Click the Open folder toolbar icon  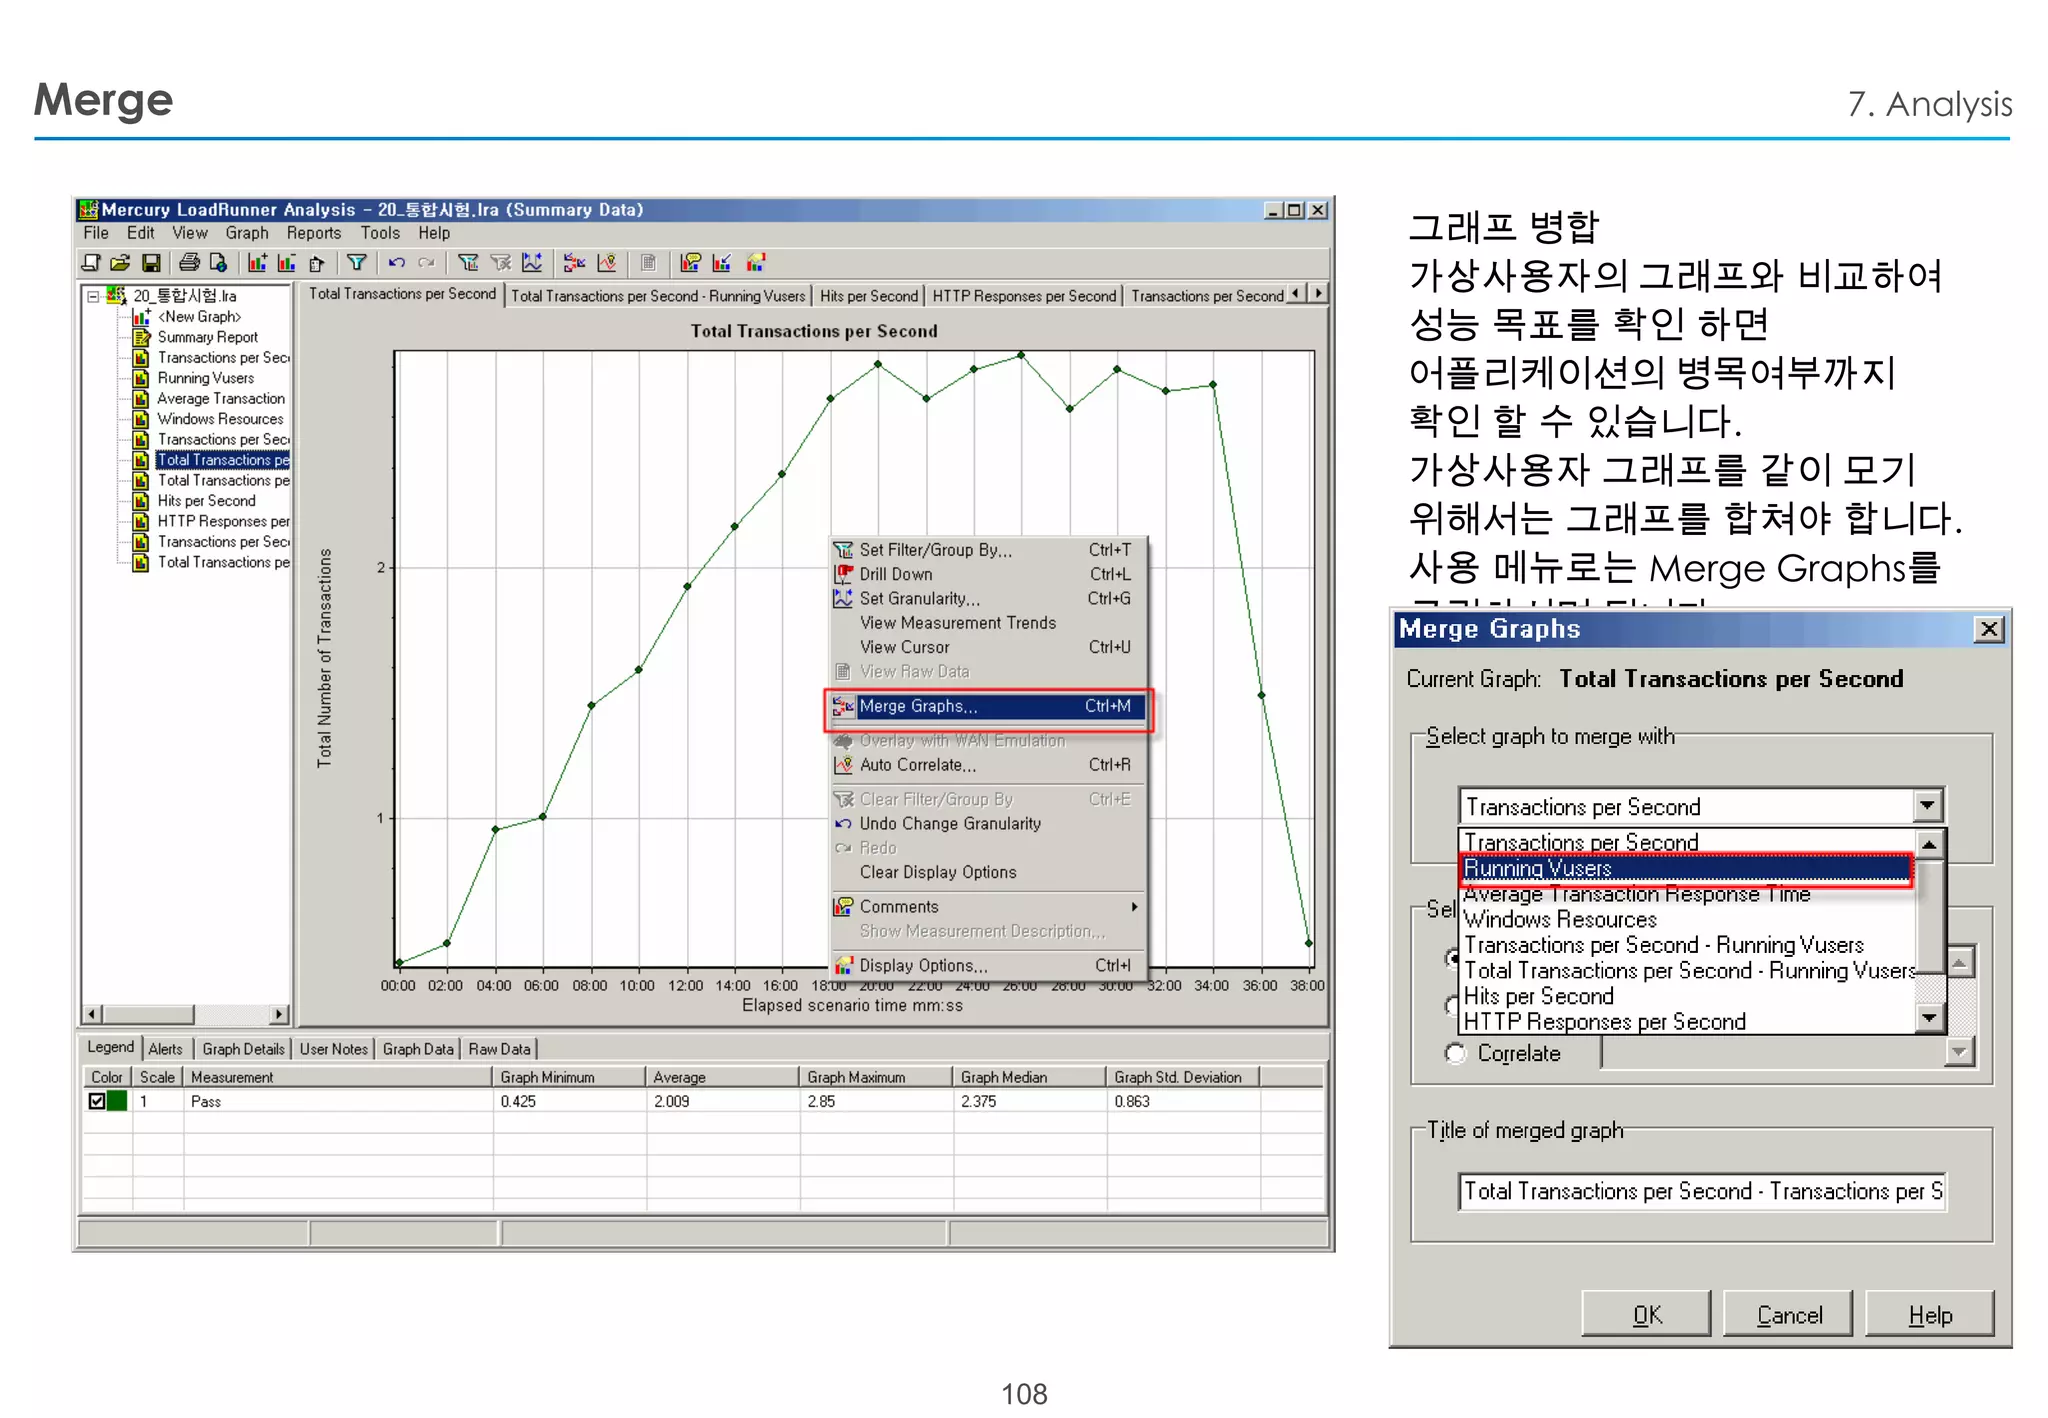(121, 263)
